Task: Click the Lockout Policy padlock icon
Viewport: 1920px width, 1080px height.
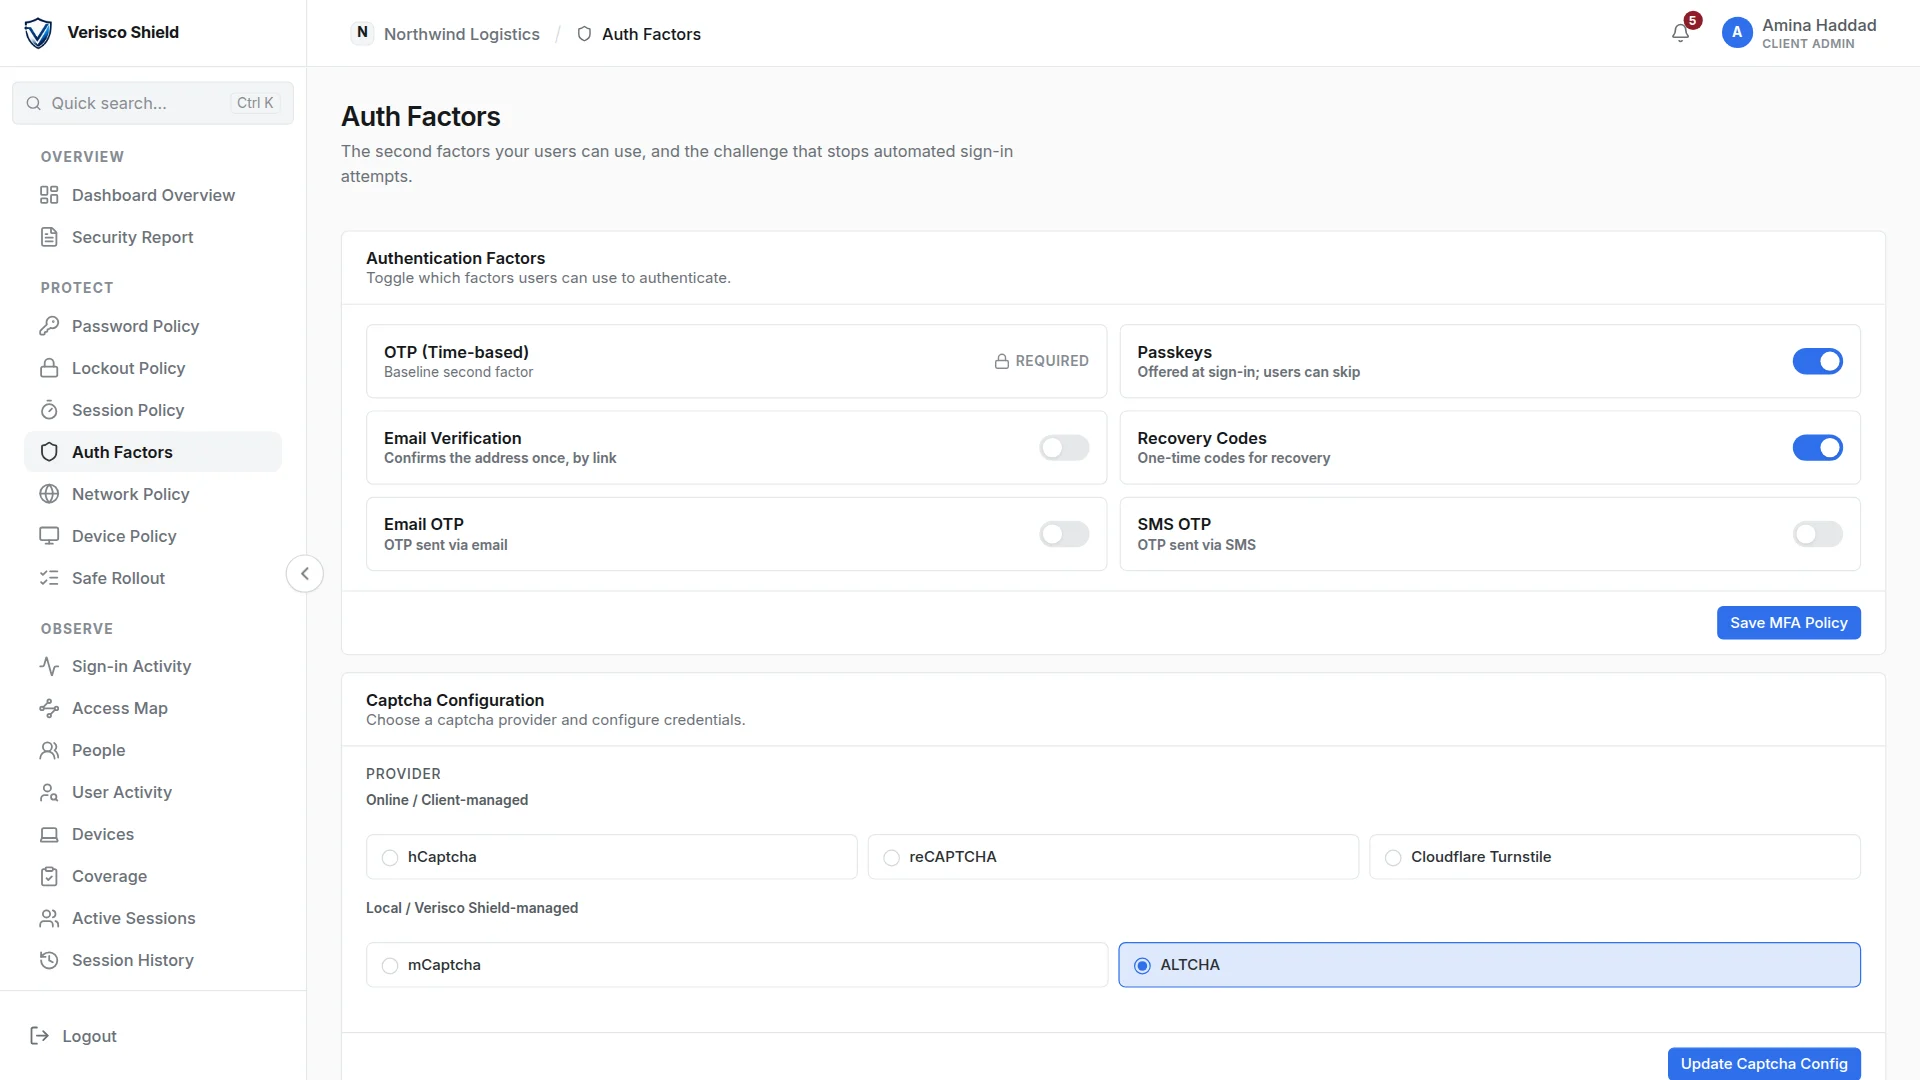Action: click(49, 368)
